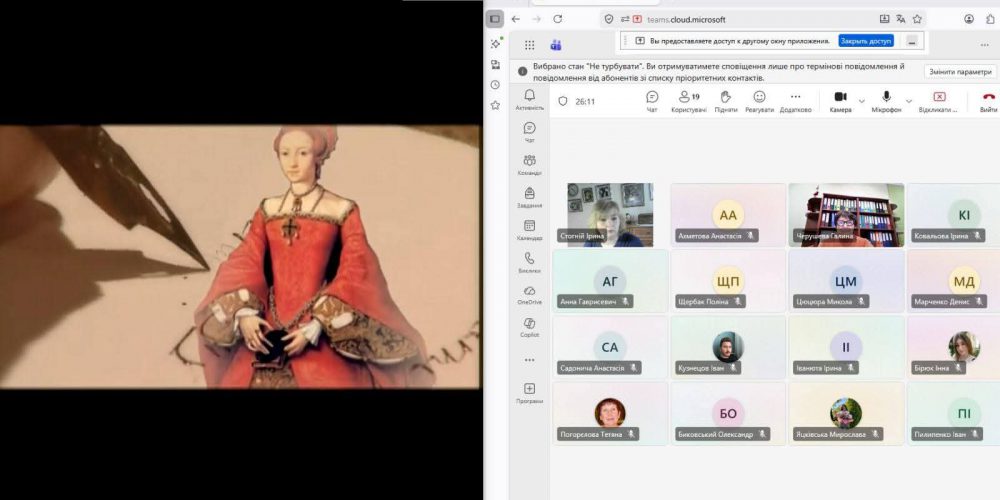Viewport: 1000px width, 500px height.
Task: Click tracking protection shield in address bar
Action: click(609, 19)
